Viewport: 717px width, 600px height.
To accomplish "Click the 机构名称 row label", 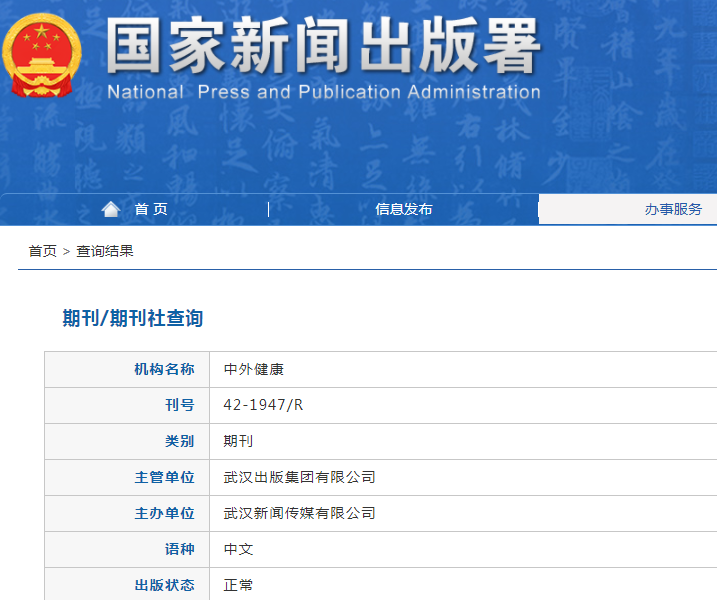I will (164, 369).
